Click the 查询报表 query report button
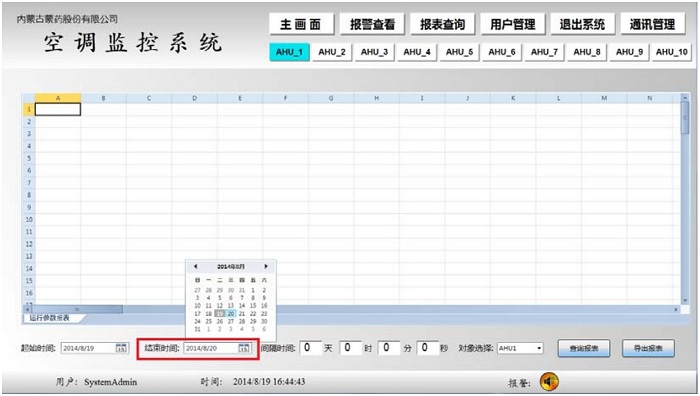Screen dimensions: 700x396 click(x=583, y=348)
